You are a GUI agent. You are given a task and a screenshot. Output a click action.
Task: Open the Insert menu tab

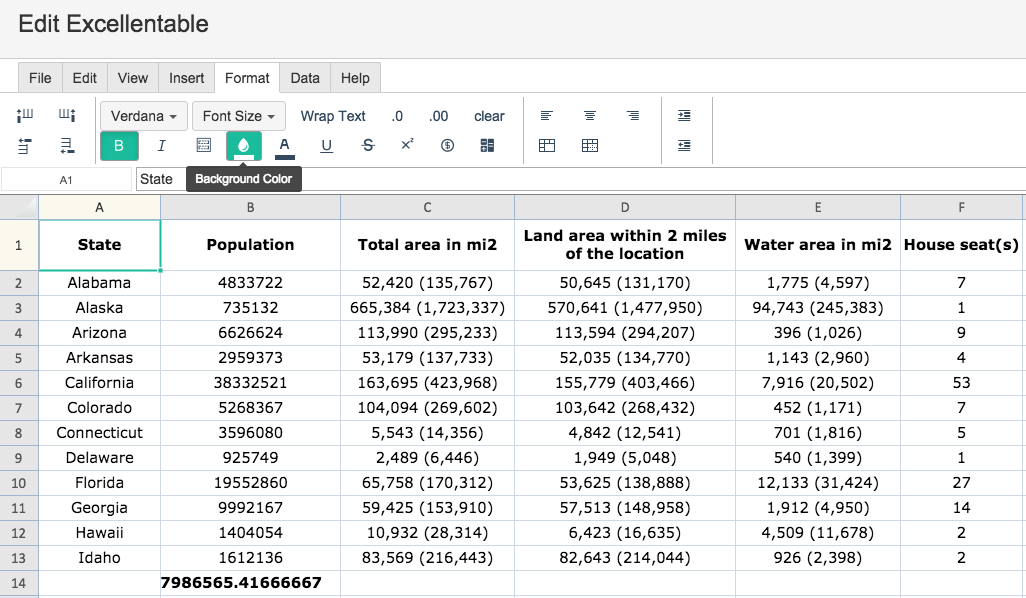tap(186, 78)
